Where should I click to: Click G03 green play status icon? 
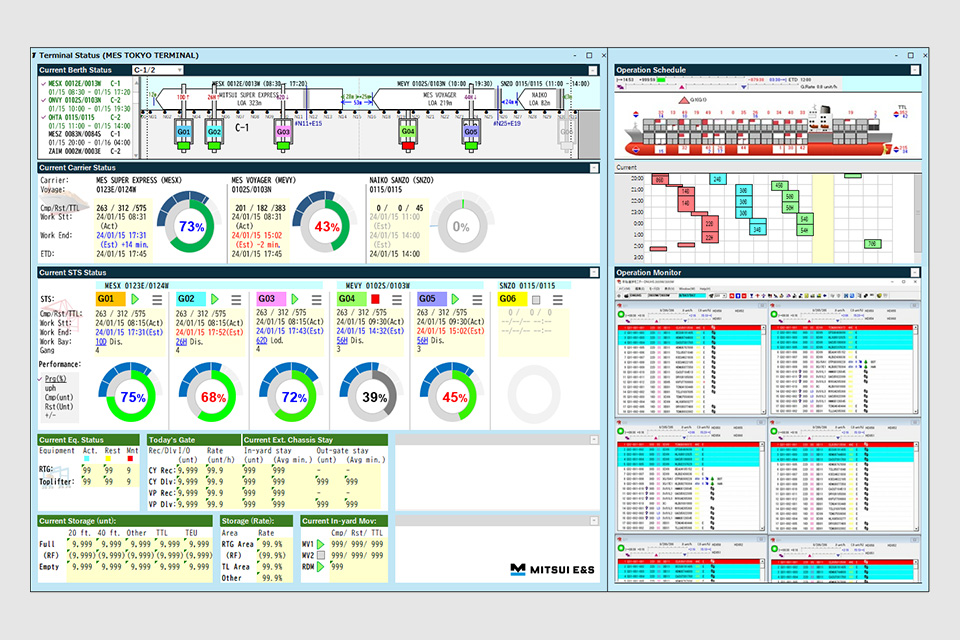295,299
